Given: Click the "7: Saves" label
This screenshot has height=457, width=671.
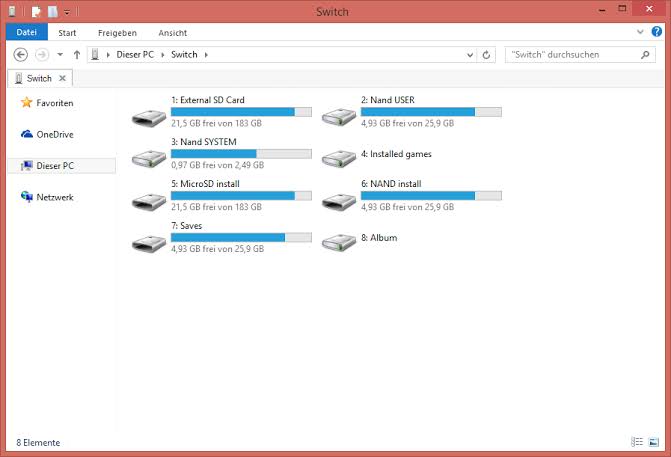Looking at the screenshot, I should pos(186,226).
